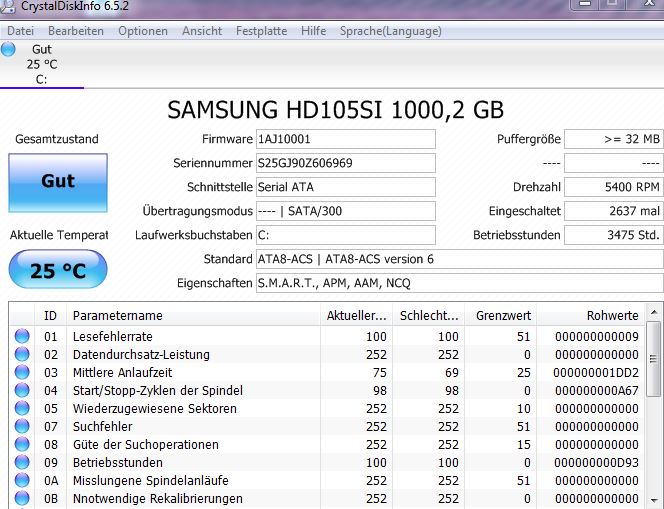664x509 pixels.
Task: Click the Schlecht... column header
Action: point(429,315)
